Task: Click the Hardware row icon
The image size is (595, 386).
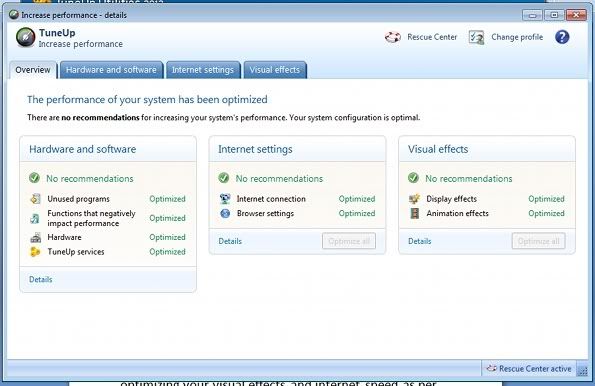Action: tap(35, 238)
